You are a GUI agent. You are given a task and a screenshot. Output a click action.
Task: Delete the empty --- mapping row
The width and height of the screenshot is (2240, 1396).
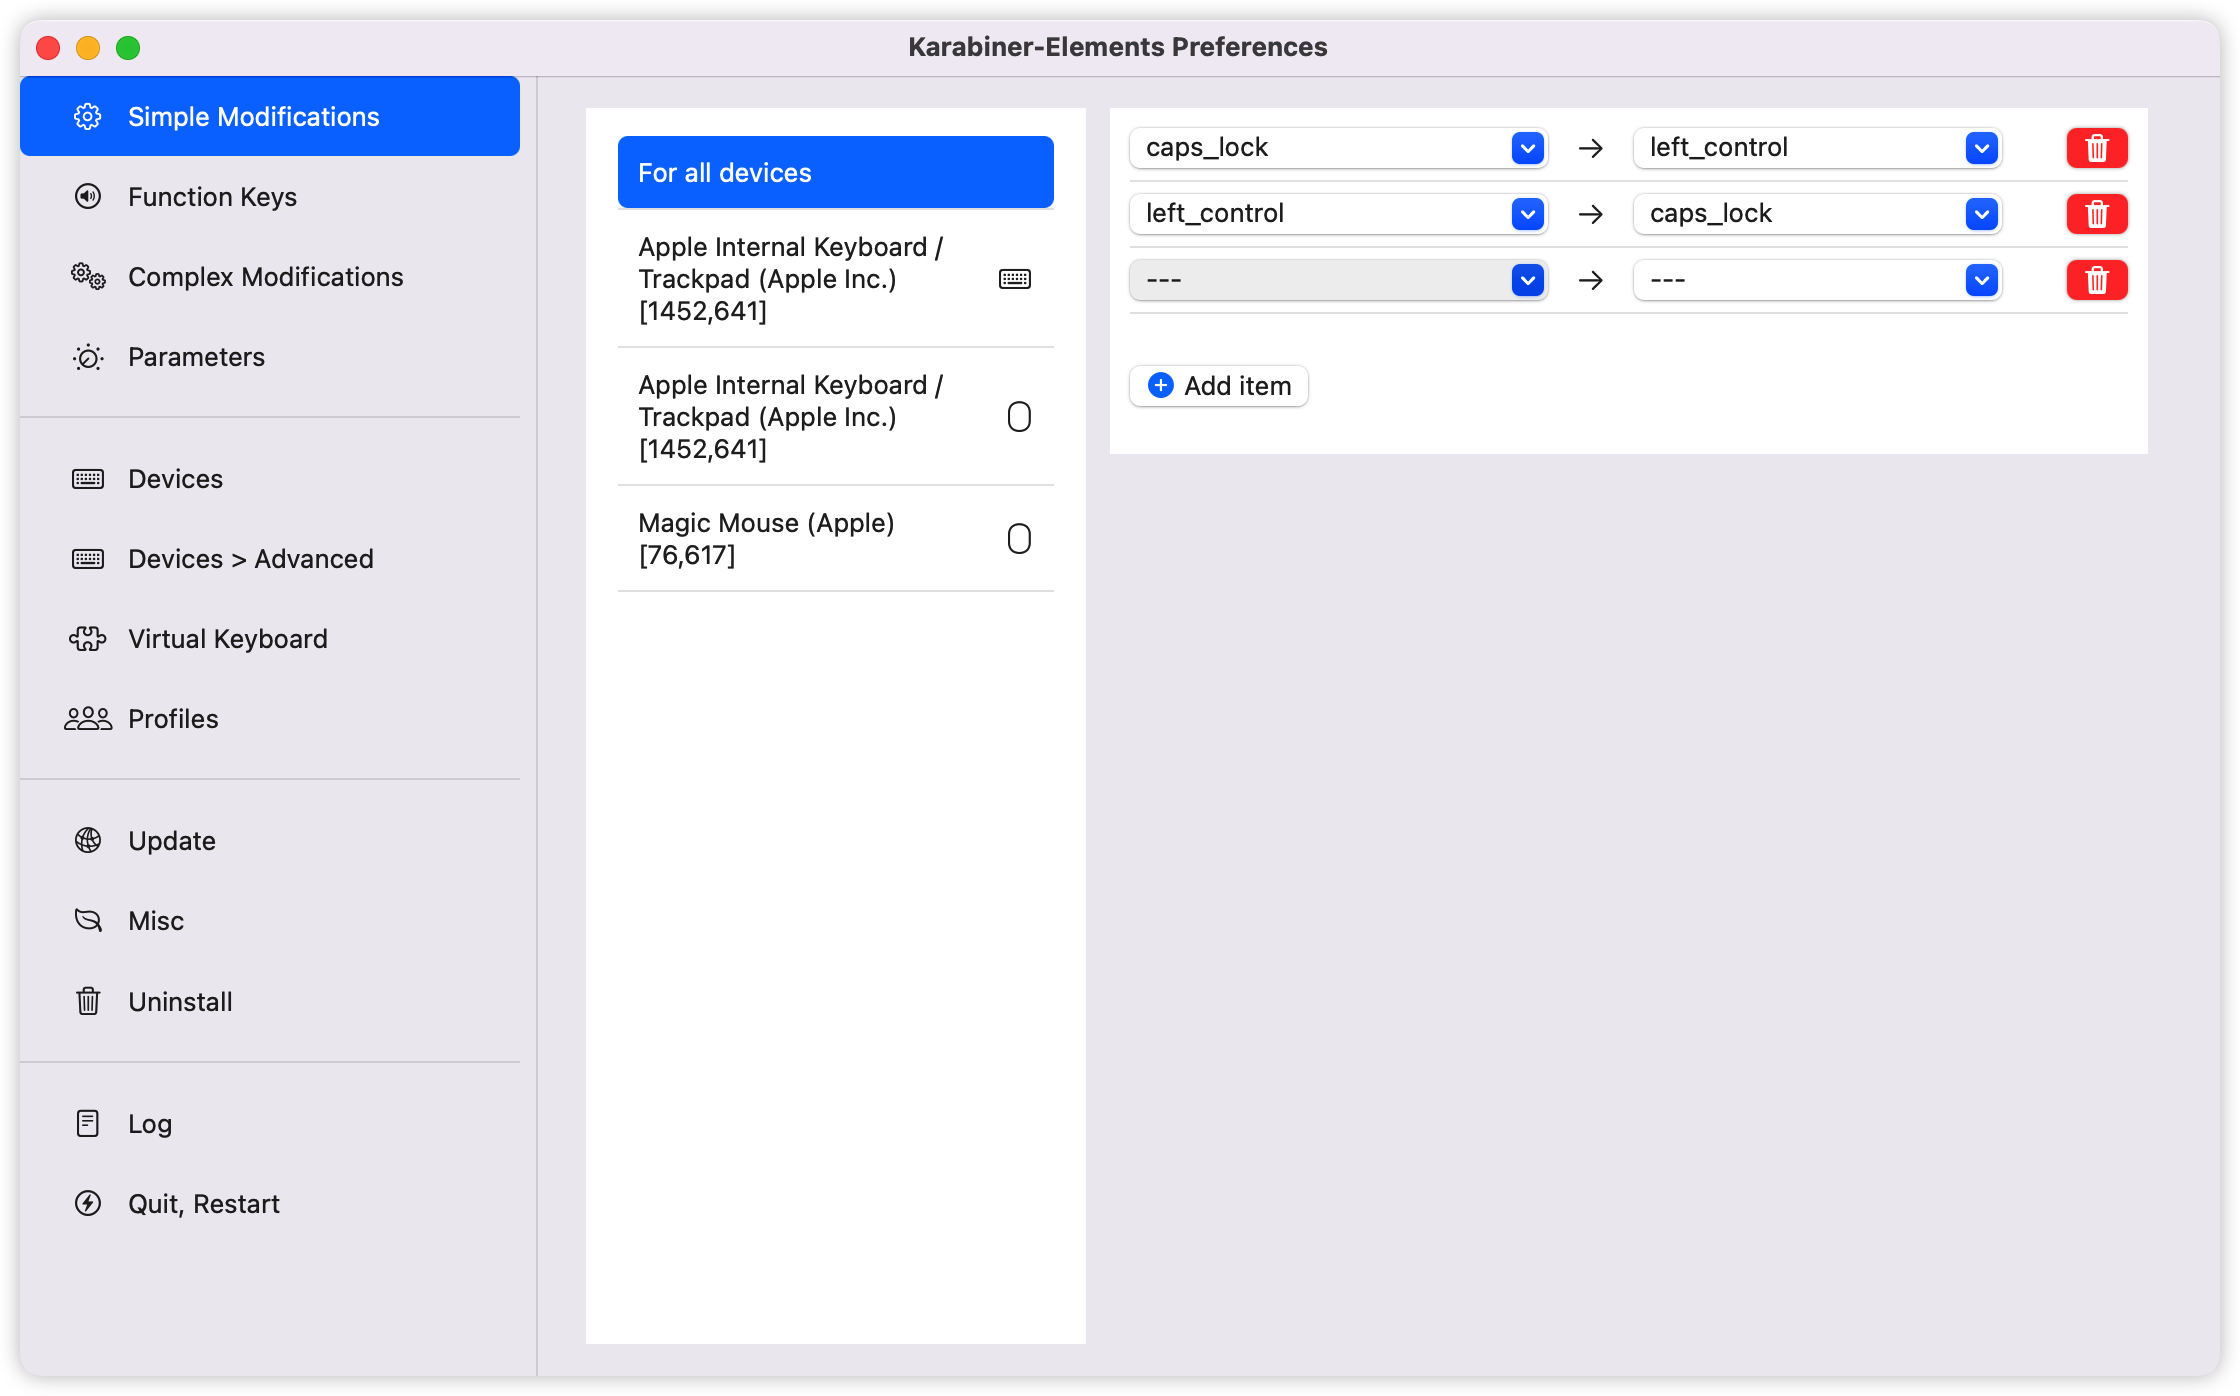[x=2097, y=280]
